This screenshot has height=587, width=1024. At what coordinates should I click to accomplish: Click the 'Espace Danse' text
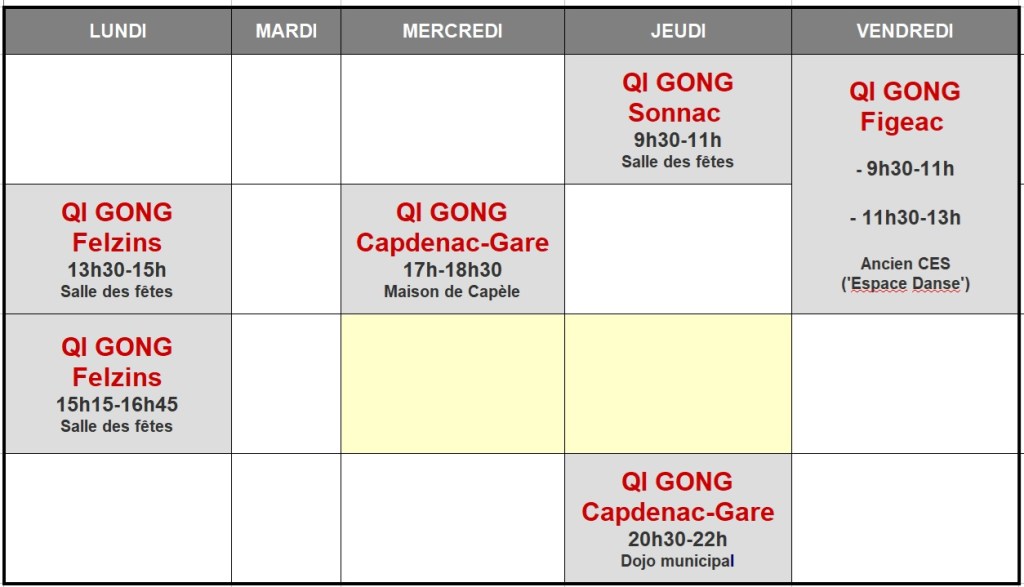(905, 284)
